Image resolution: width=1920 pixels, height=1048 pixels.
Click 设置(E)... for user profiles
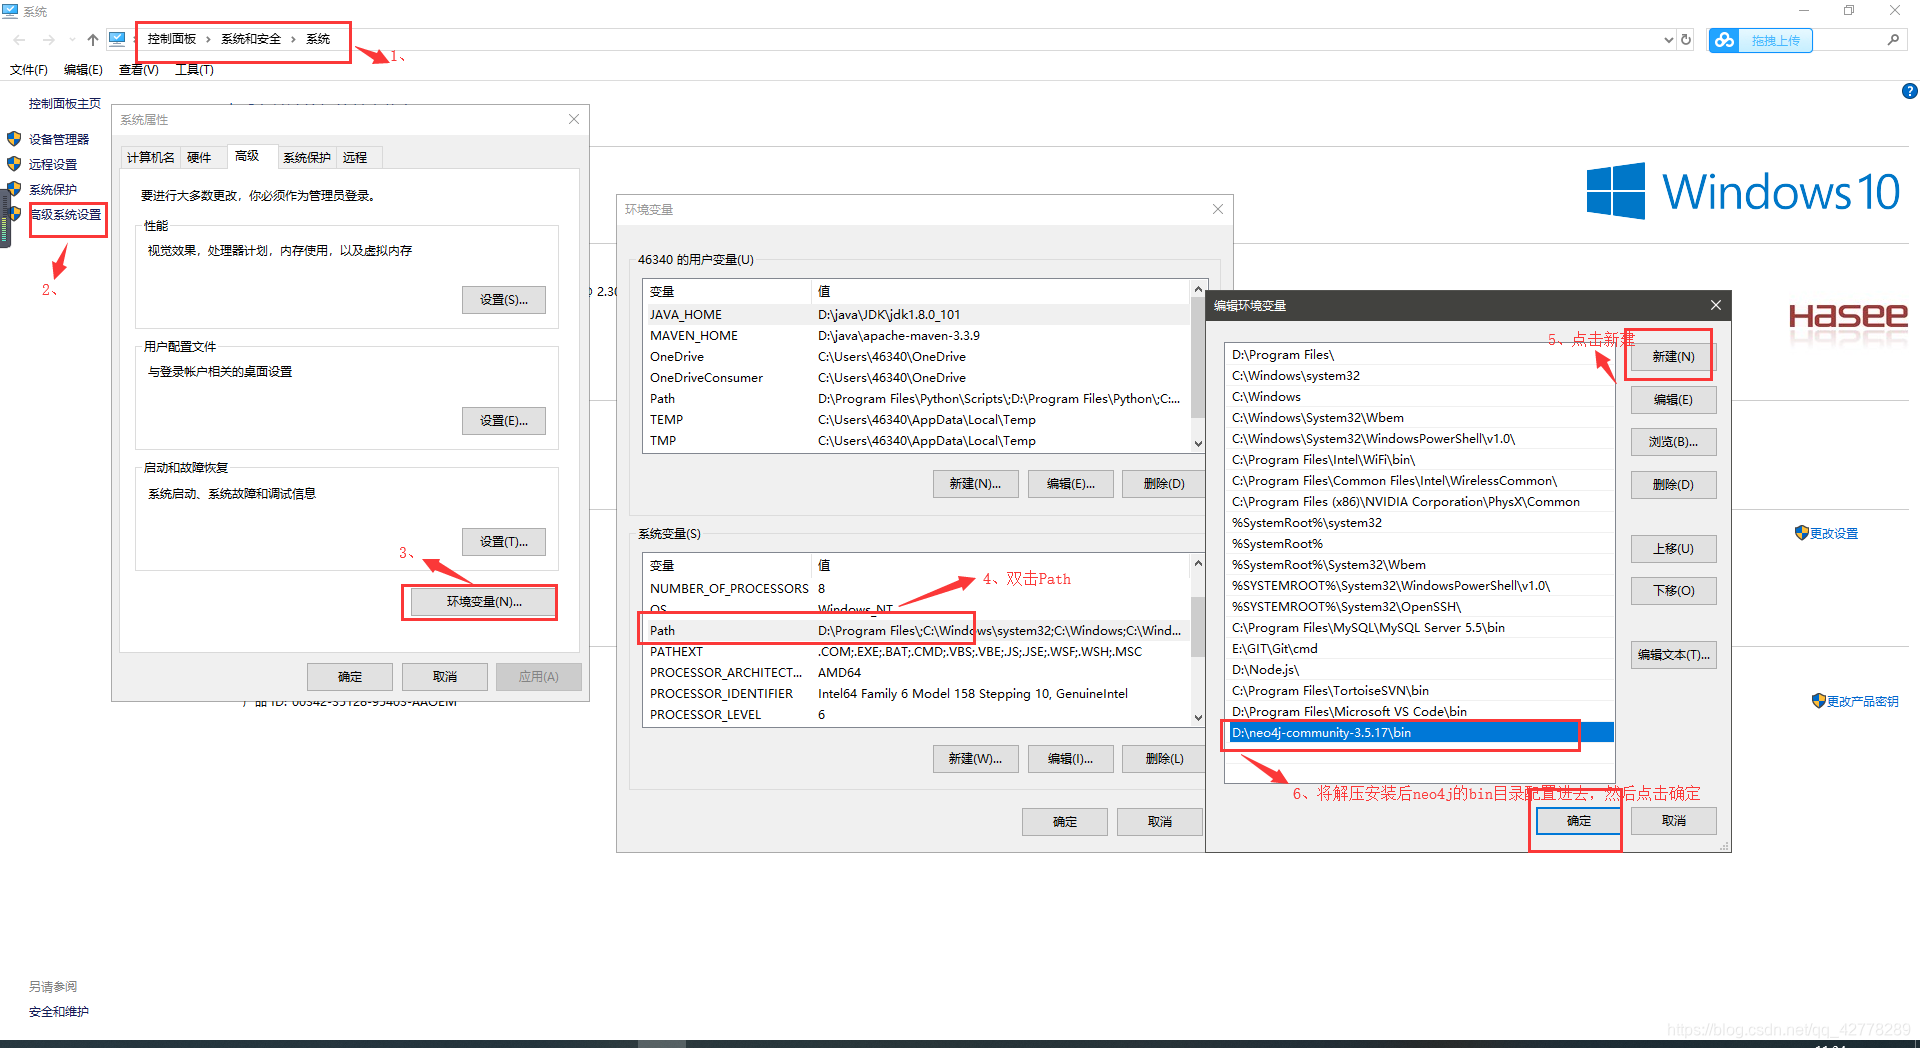click(x=503, y=421)
